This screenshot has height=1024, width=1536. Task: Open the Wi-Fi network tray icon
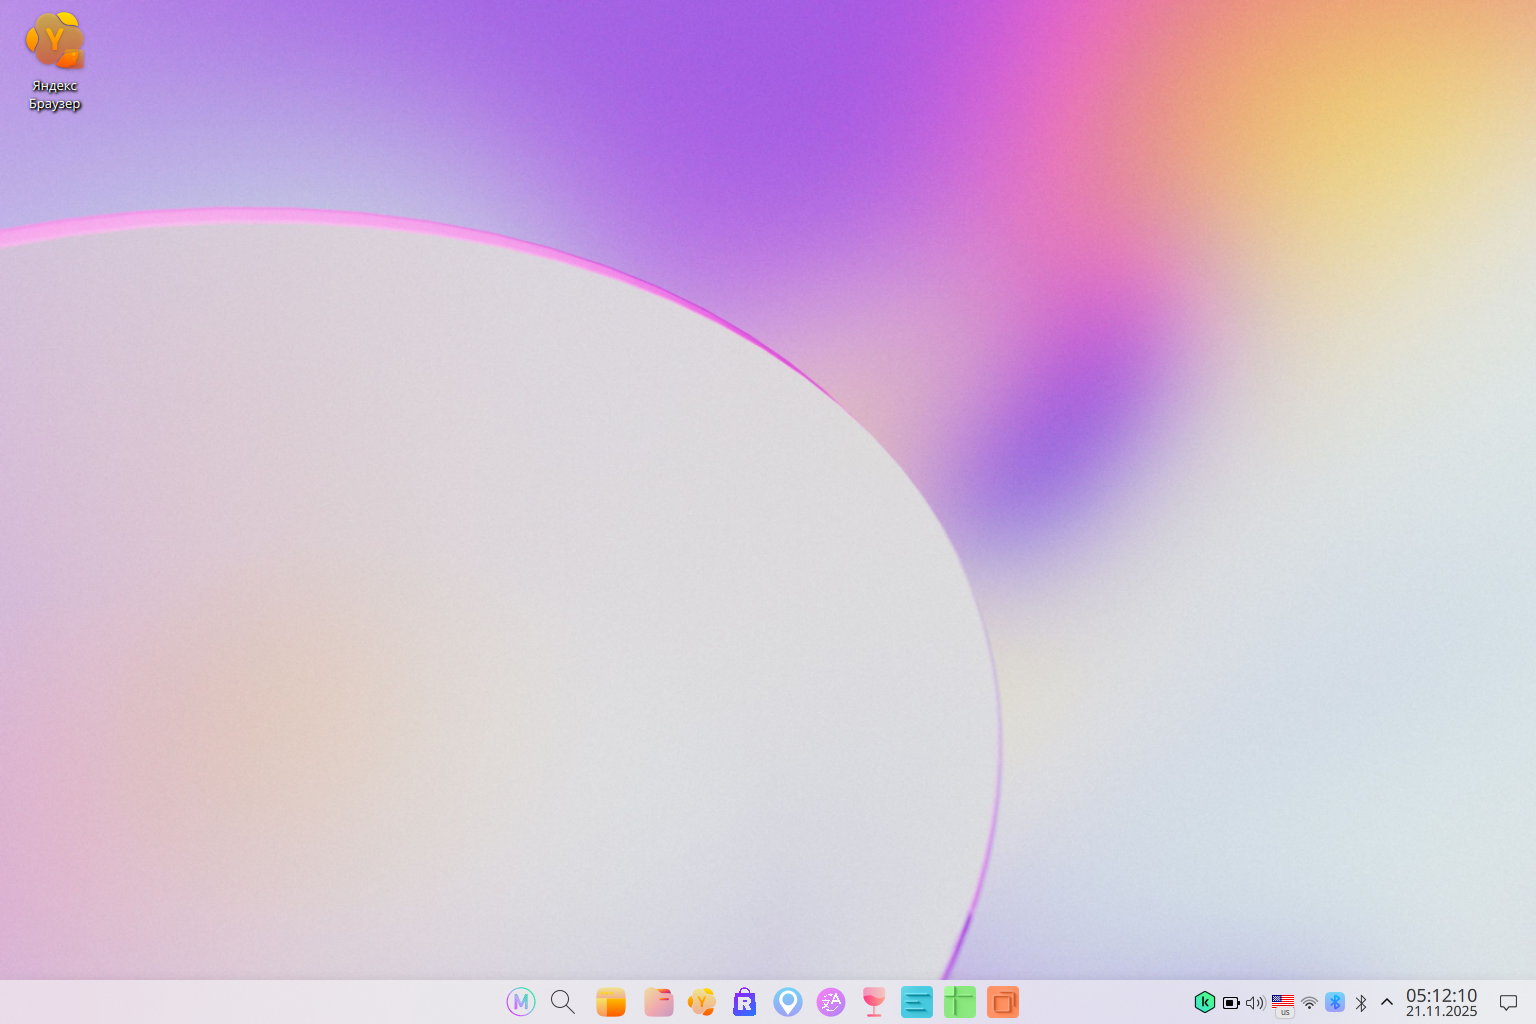pyautogui.click(x=1309, y=1002)
